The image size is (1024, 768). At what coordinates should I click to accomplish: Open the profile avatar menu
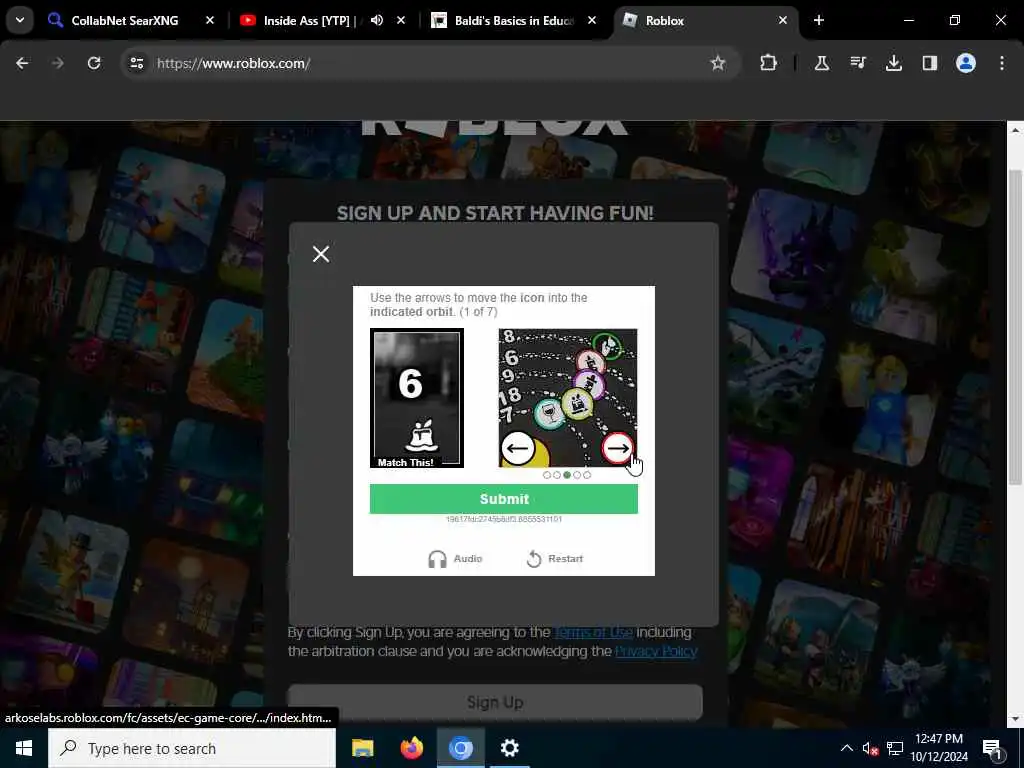pos(965,63)
